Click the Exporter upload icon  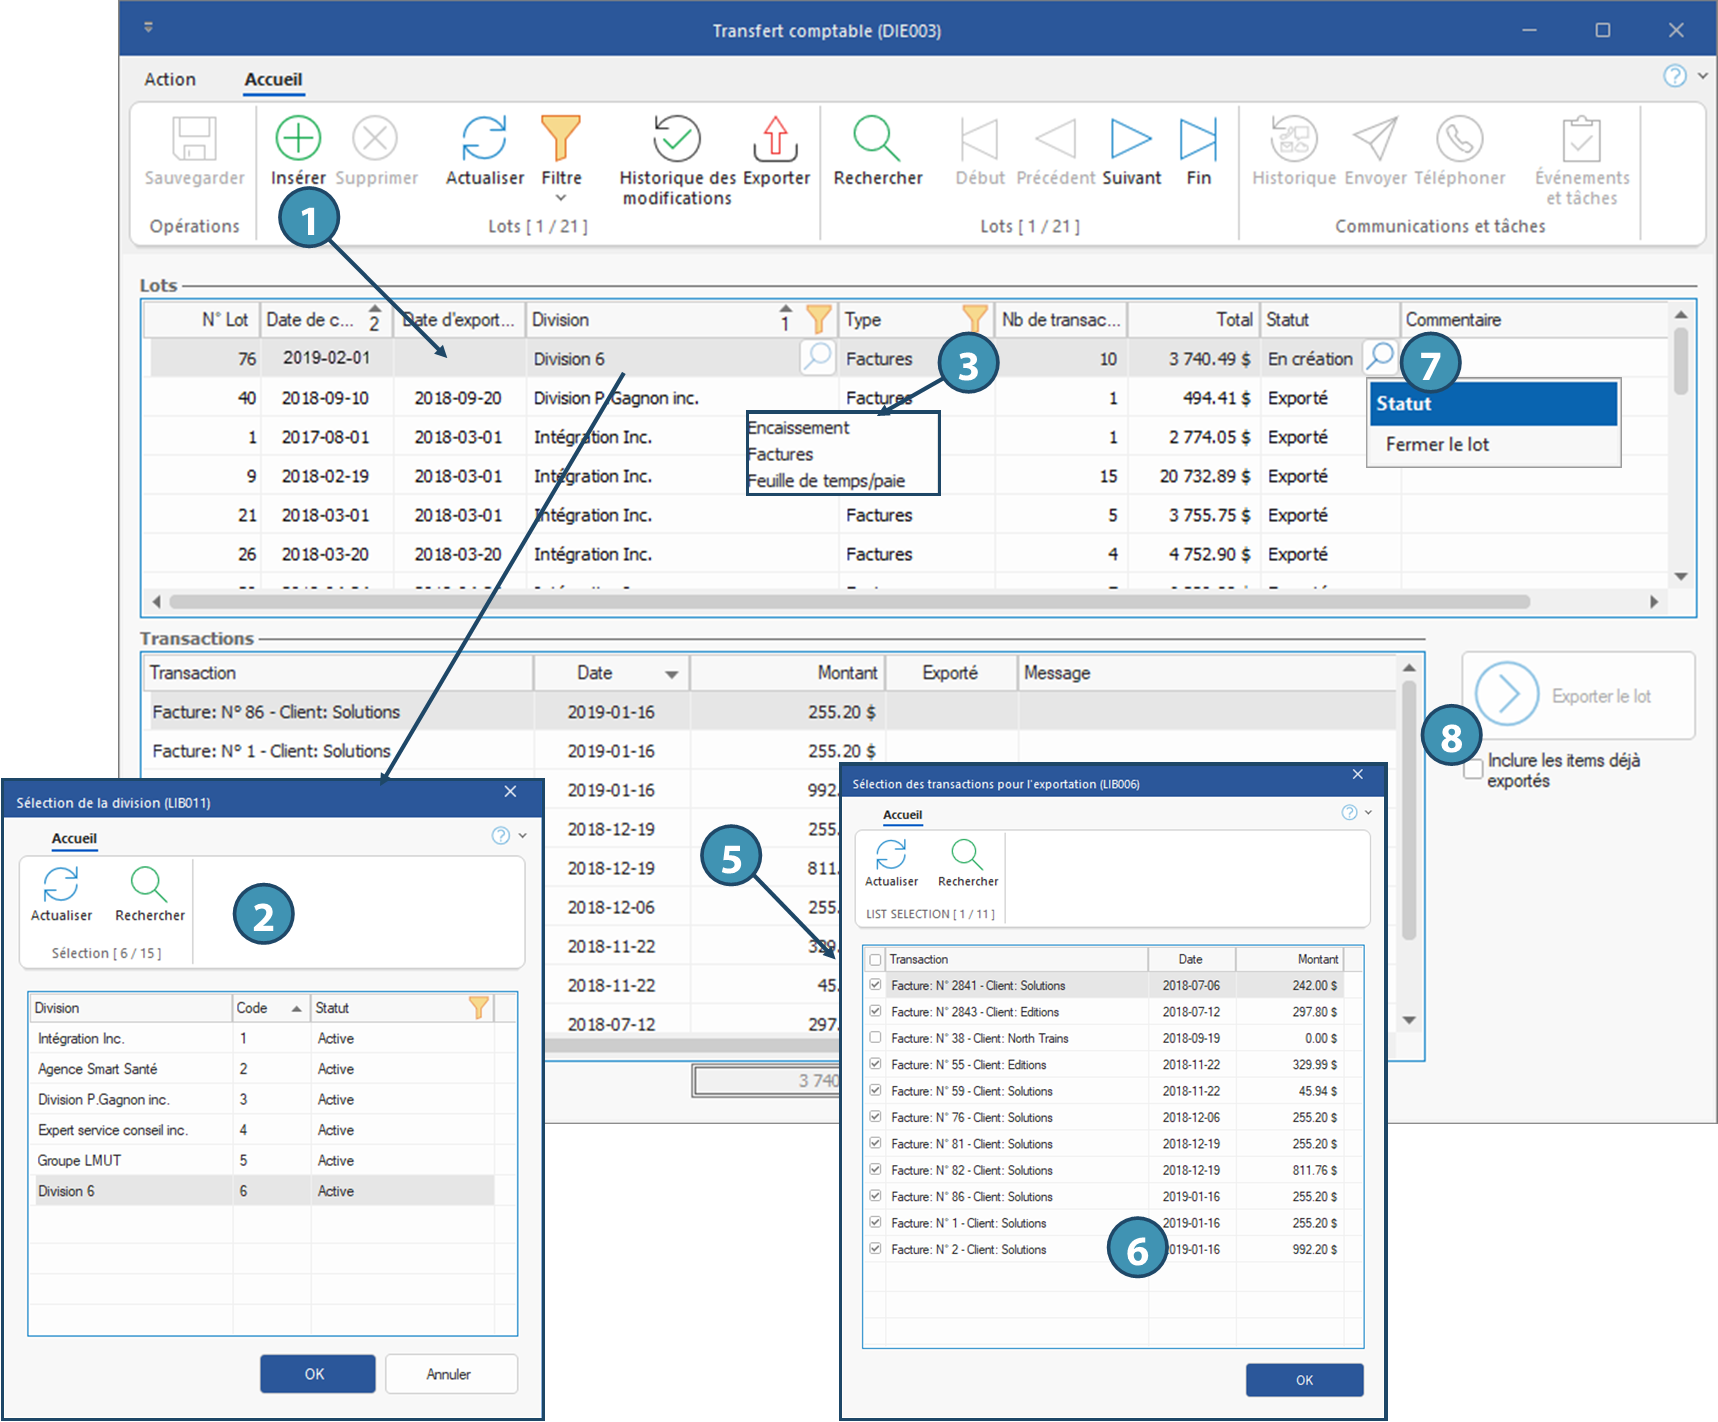coord(775,139)
